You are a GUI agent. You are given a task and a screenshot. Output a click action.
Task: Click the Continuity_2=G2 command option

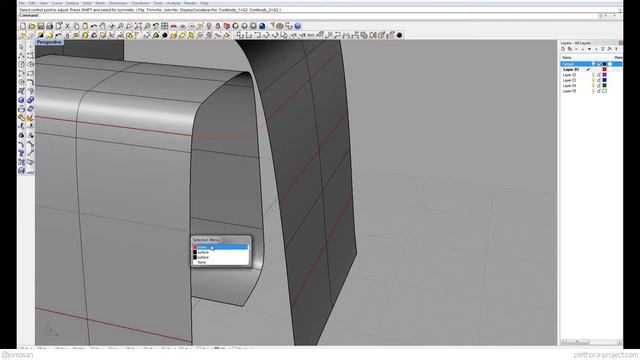[x=264, y=10]
